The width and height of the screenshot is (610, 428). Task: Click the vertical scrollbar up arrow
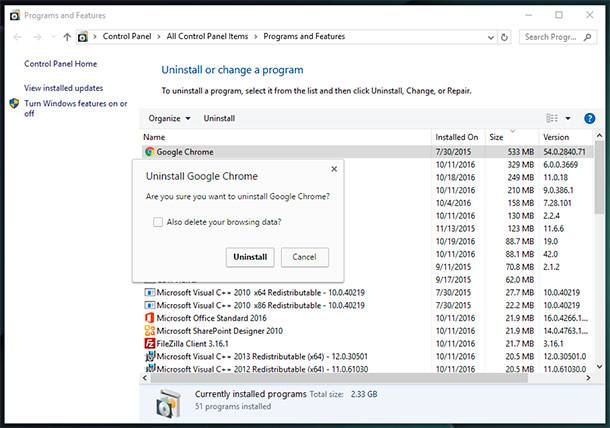click(599, 136)
